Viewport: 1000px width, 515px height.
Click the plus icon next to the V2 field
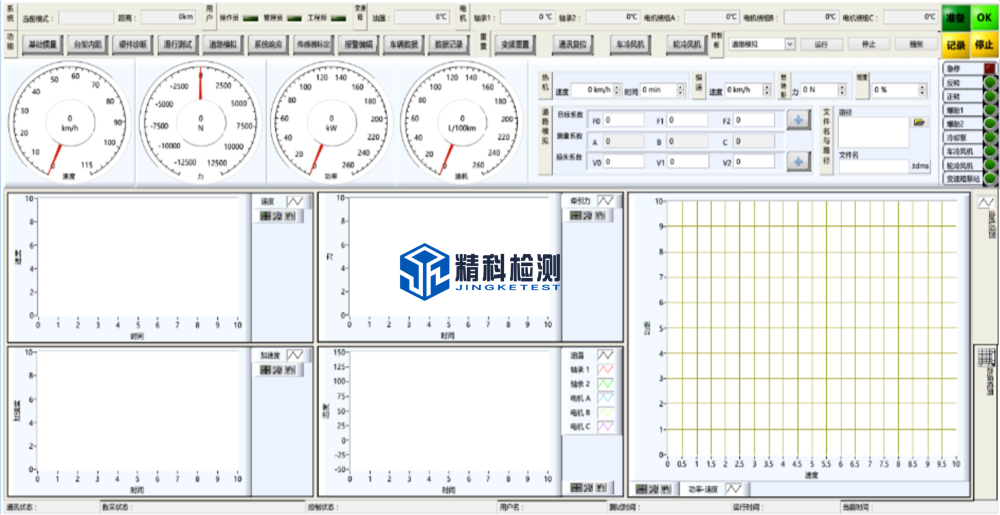(798, 161)
